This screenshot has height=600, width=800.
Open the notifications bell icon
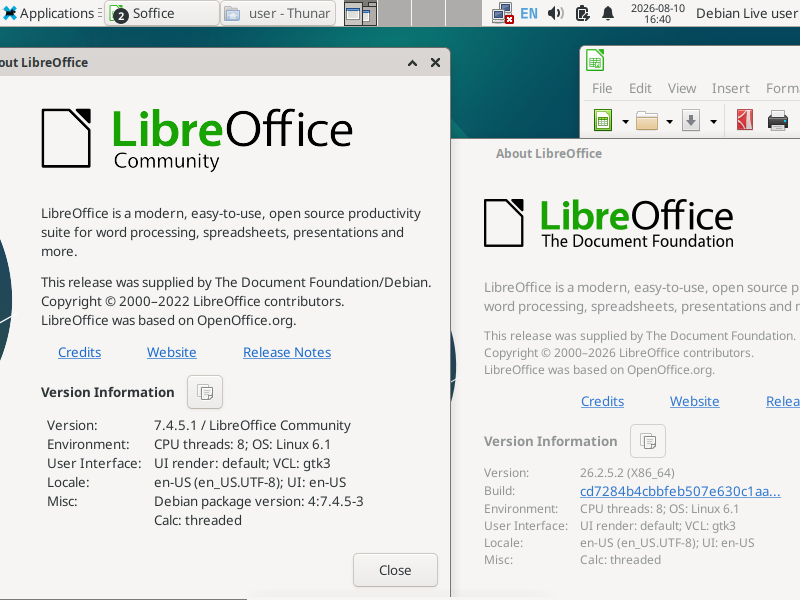(x=608, y=13)
